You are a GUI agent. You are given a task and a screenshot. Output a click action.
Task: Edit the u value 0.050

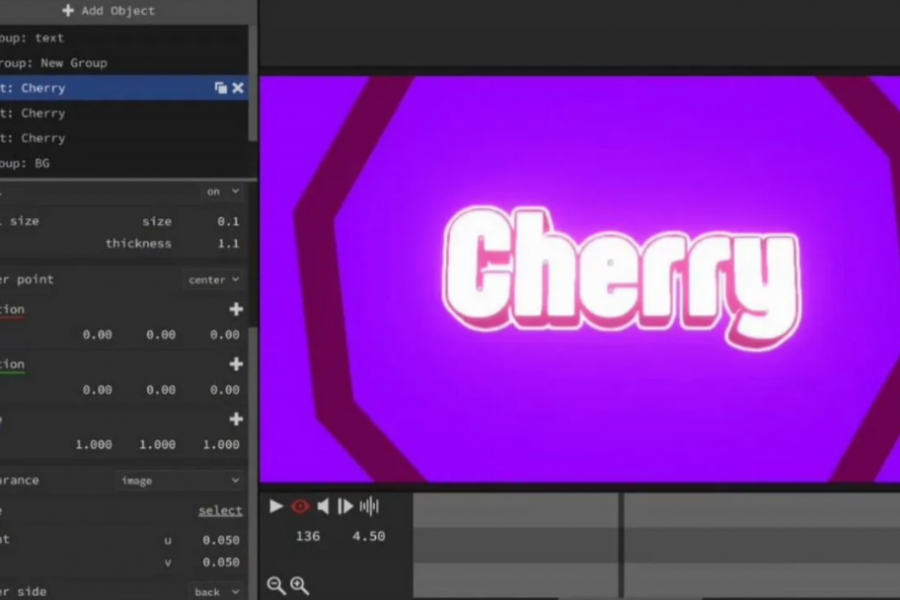click(x=221, y=540)
